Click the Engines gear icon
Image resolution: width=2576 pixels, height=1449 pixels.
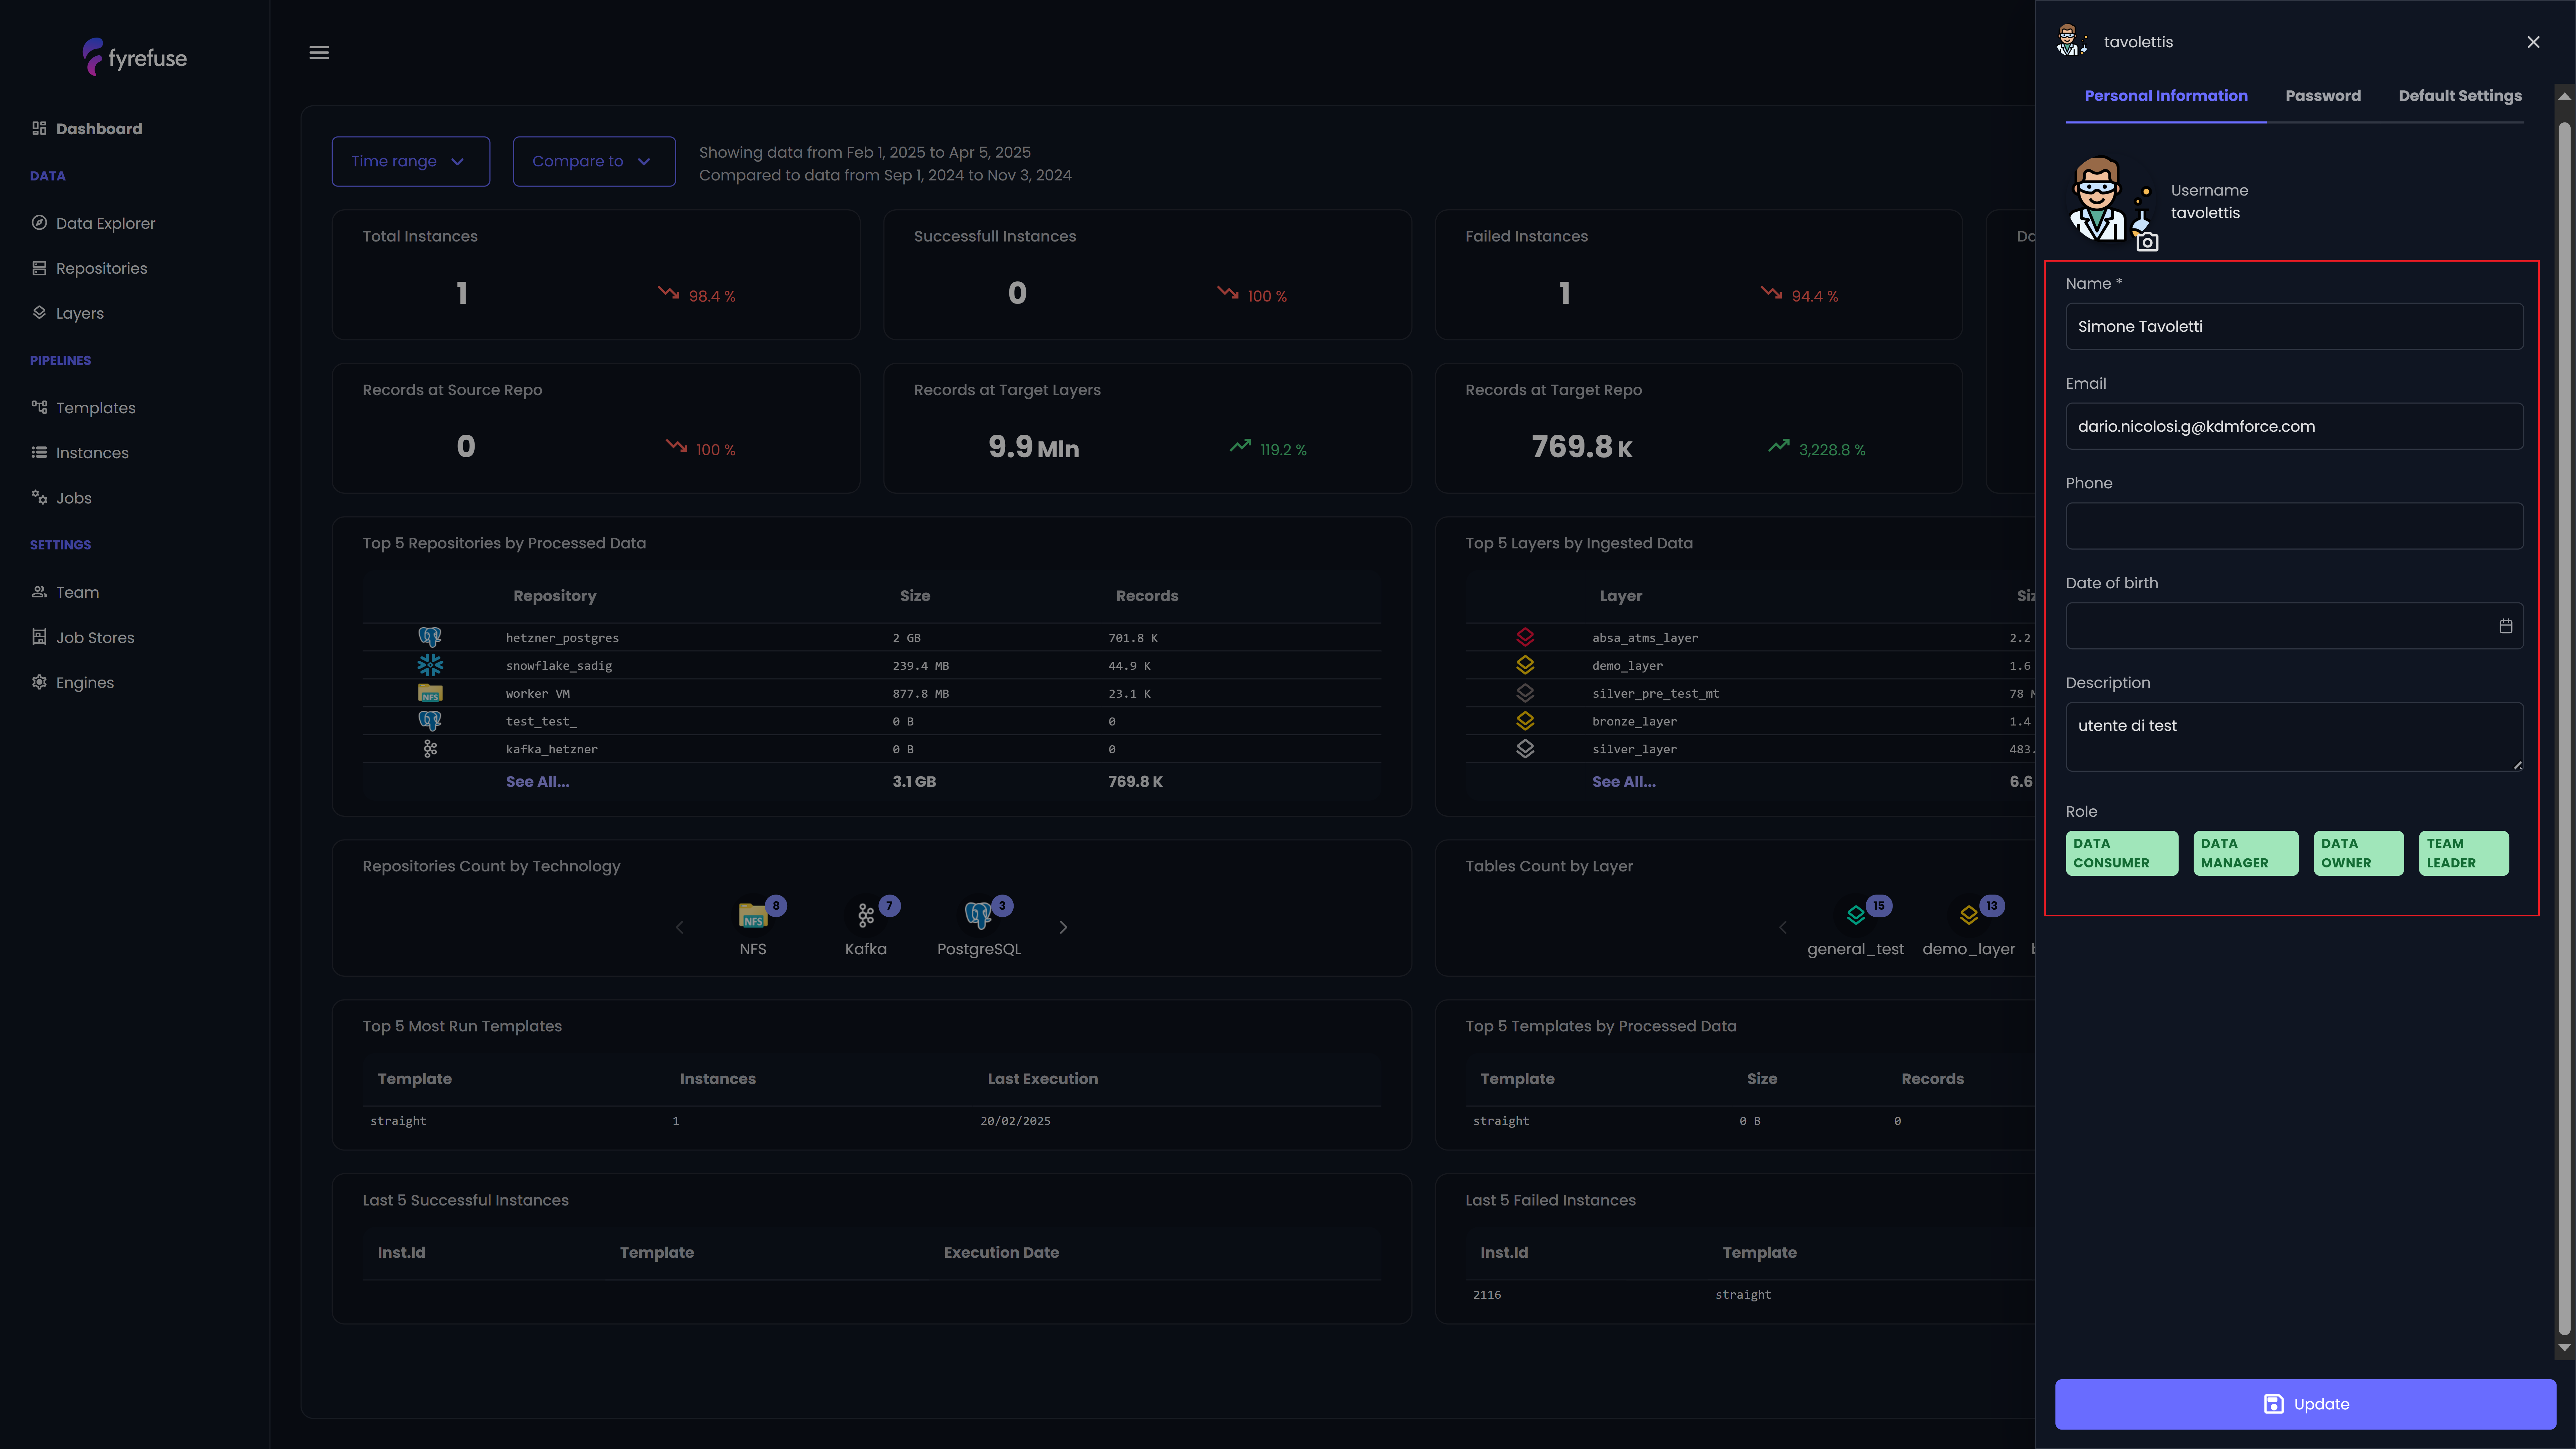coord(39,682)
